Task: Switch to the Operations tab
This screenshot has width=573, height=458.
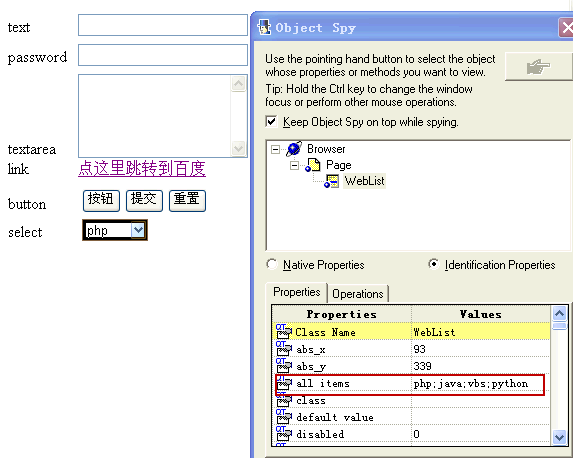Action: click(x=358, y=294)
